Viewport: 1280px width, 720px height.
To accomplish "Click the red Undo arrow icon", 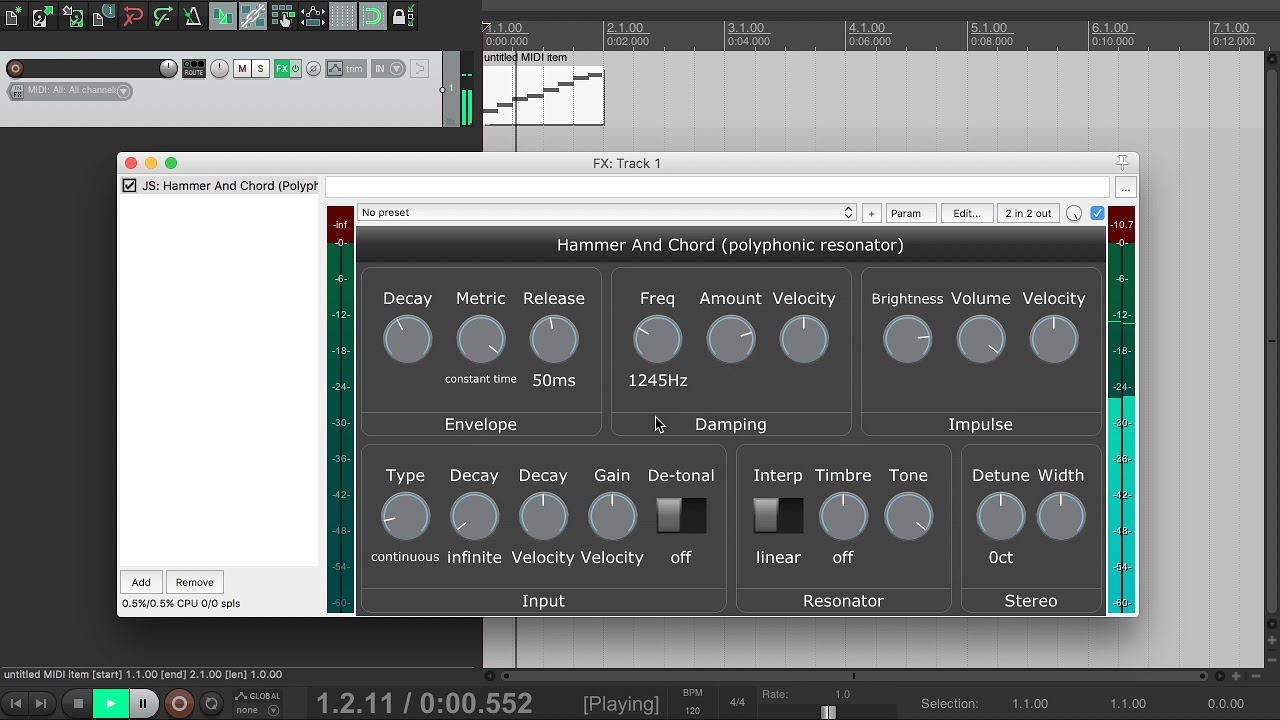I will (x=133, y=17).
